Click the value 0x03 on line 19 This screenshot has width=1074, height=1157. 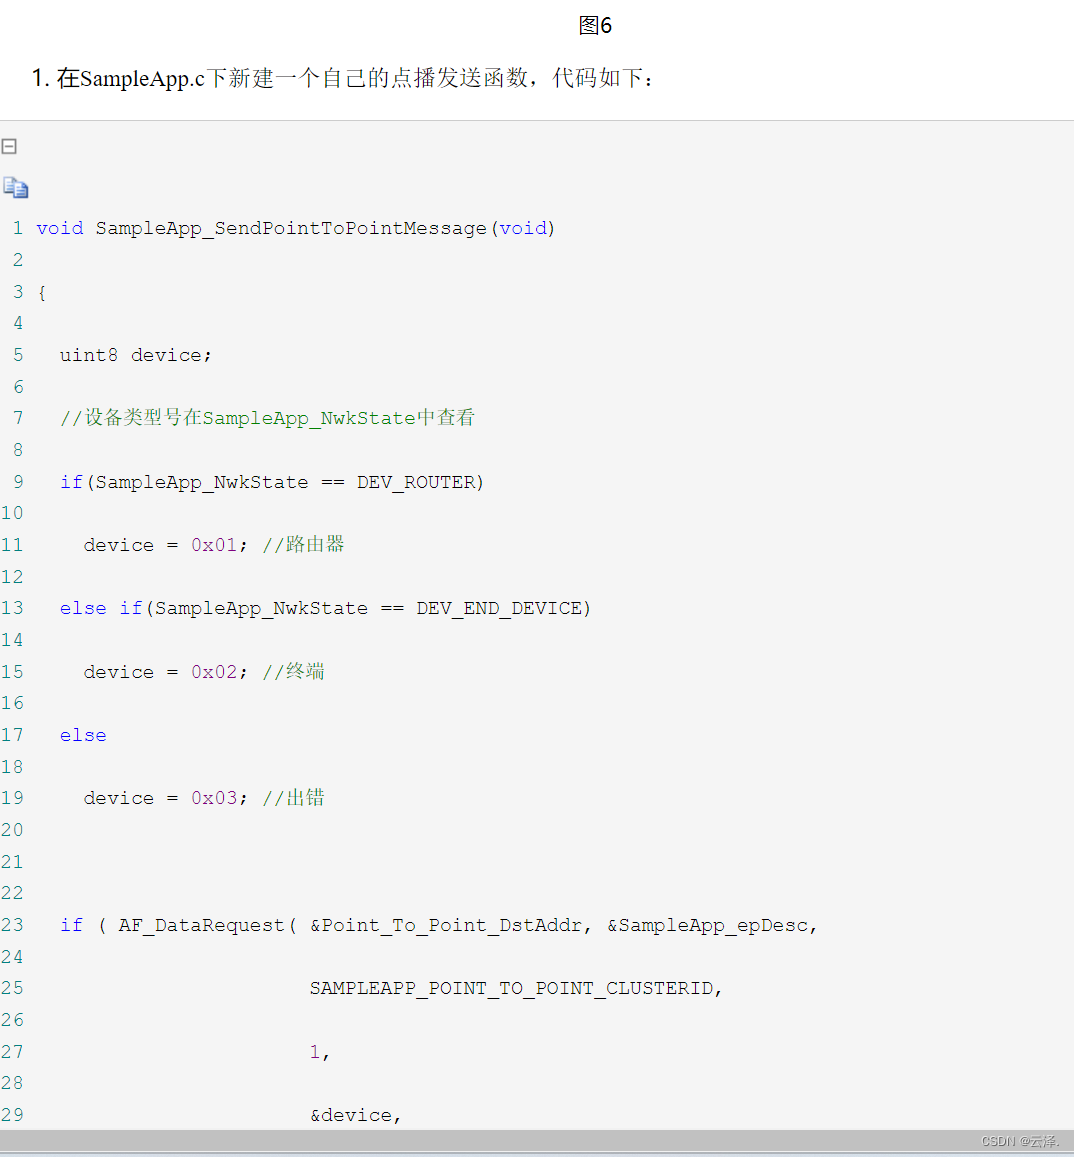point(214,798)
